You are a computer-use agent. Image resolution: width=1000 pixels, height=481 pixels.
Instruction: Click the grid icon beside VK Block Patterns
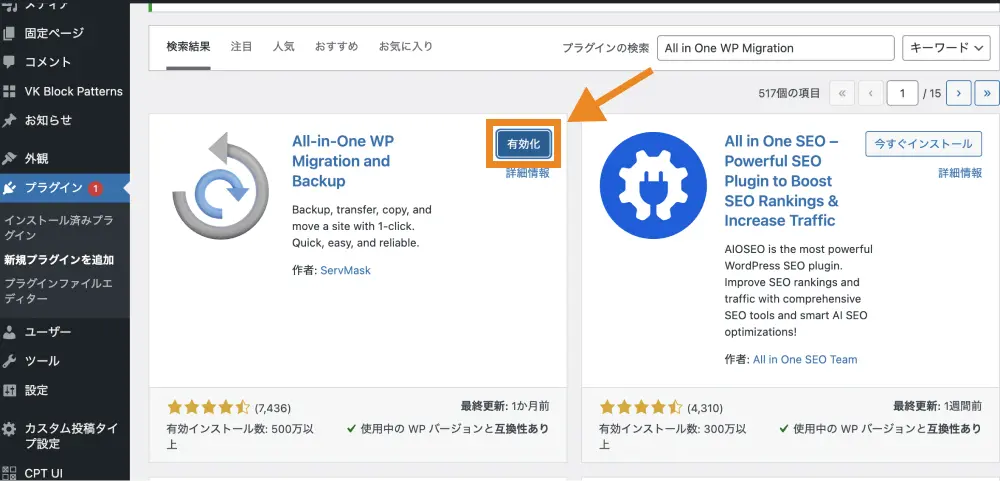pos(9,91)
